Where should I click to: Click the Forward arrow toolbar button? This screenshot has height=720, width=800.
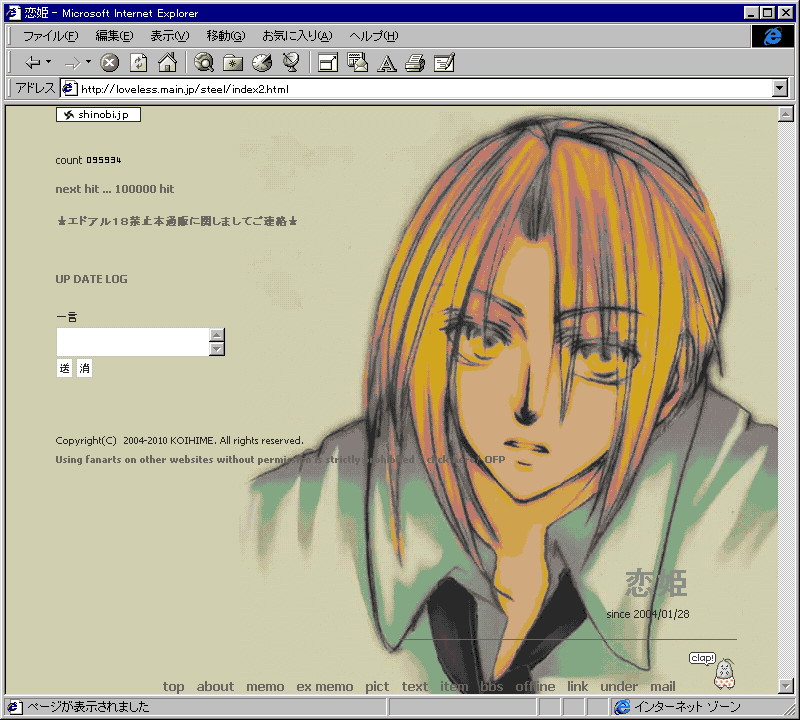[x=72, y=63]
